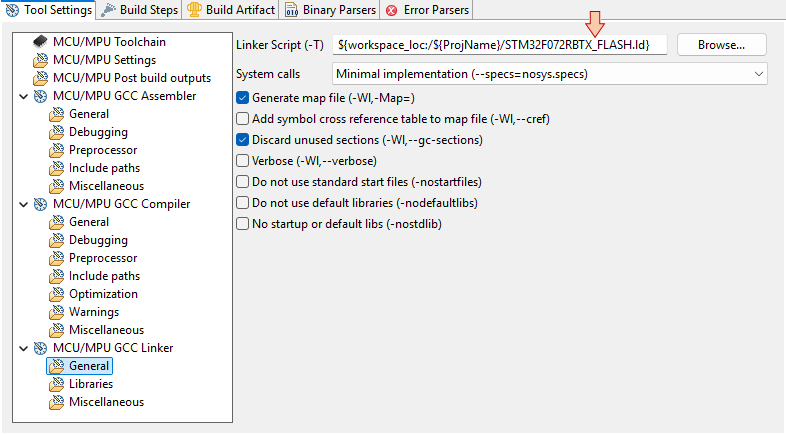
Task: Click the MCU/MPU Settings folder icon
Action: (x=40, y=60)
